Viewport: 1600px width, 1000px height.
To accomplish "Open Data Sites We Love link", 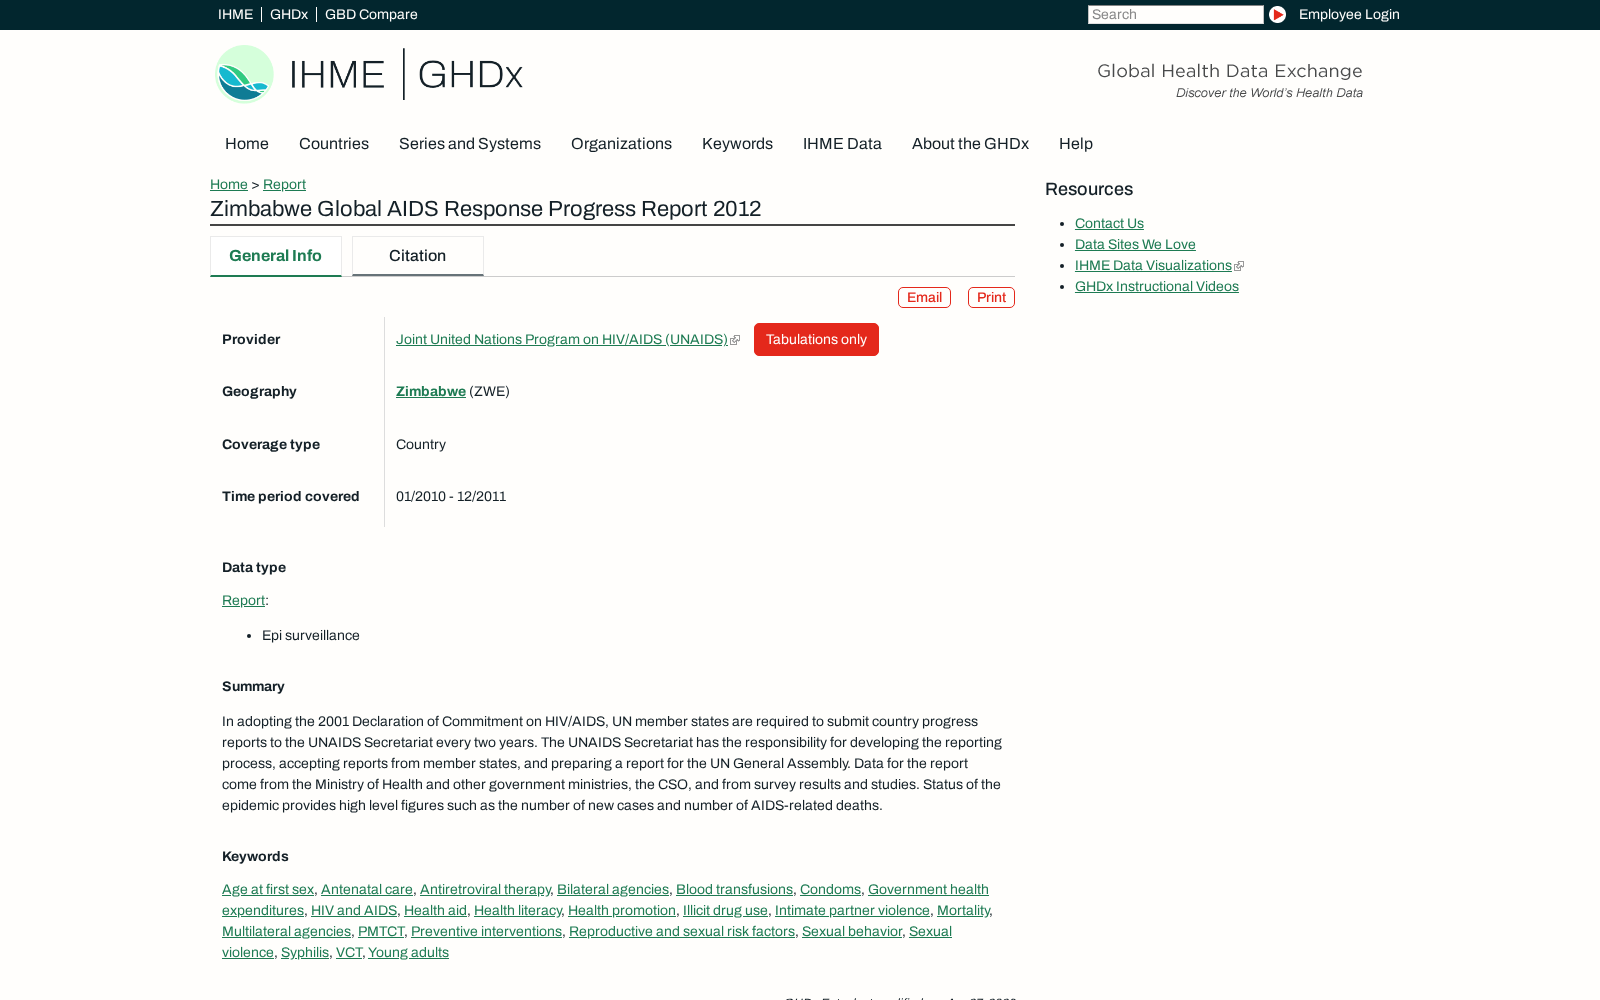I will (1135, 244).
